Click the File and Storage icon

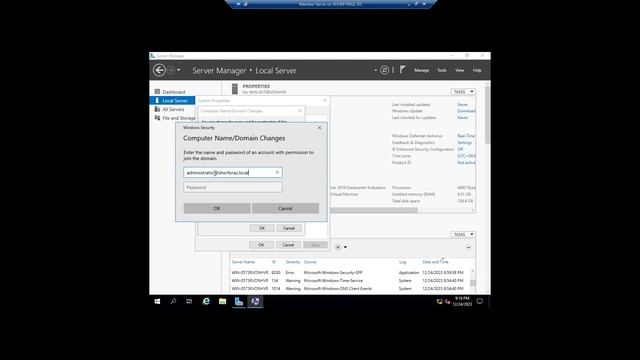(157, 118)
